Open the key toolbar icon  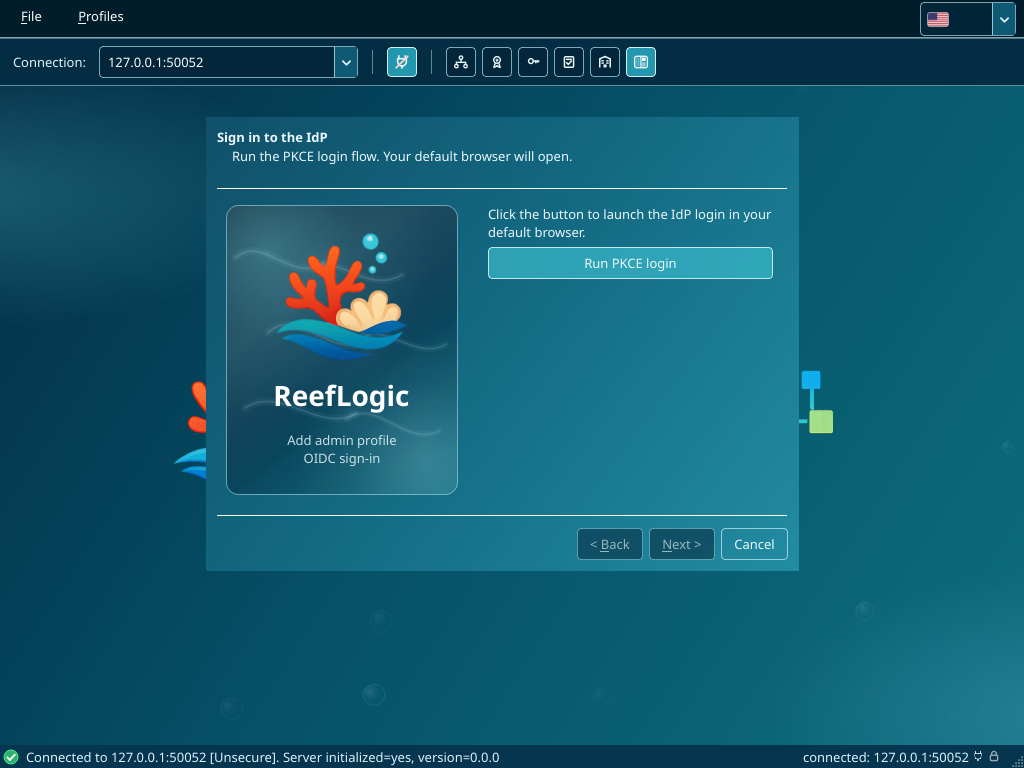[533, 62]
